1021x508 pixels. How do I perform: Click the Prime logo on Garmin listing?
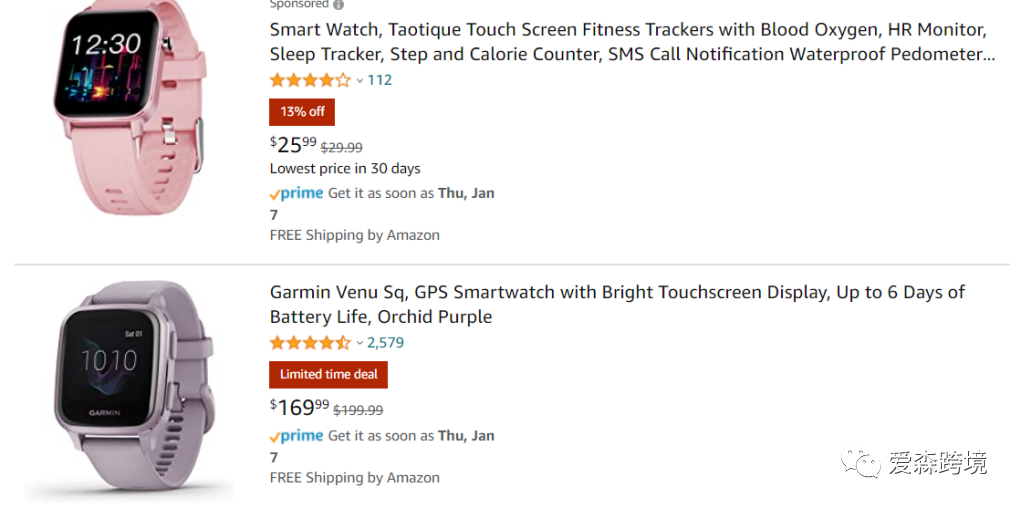click(x=296, y=436)
